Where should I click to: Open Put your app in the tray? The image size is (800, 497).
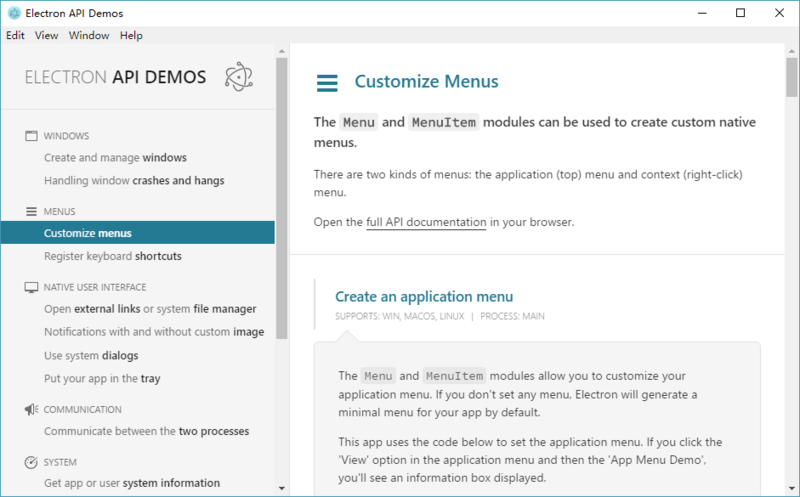(x=102, y=379)
